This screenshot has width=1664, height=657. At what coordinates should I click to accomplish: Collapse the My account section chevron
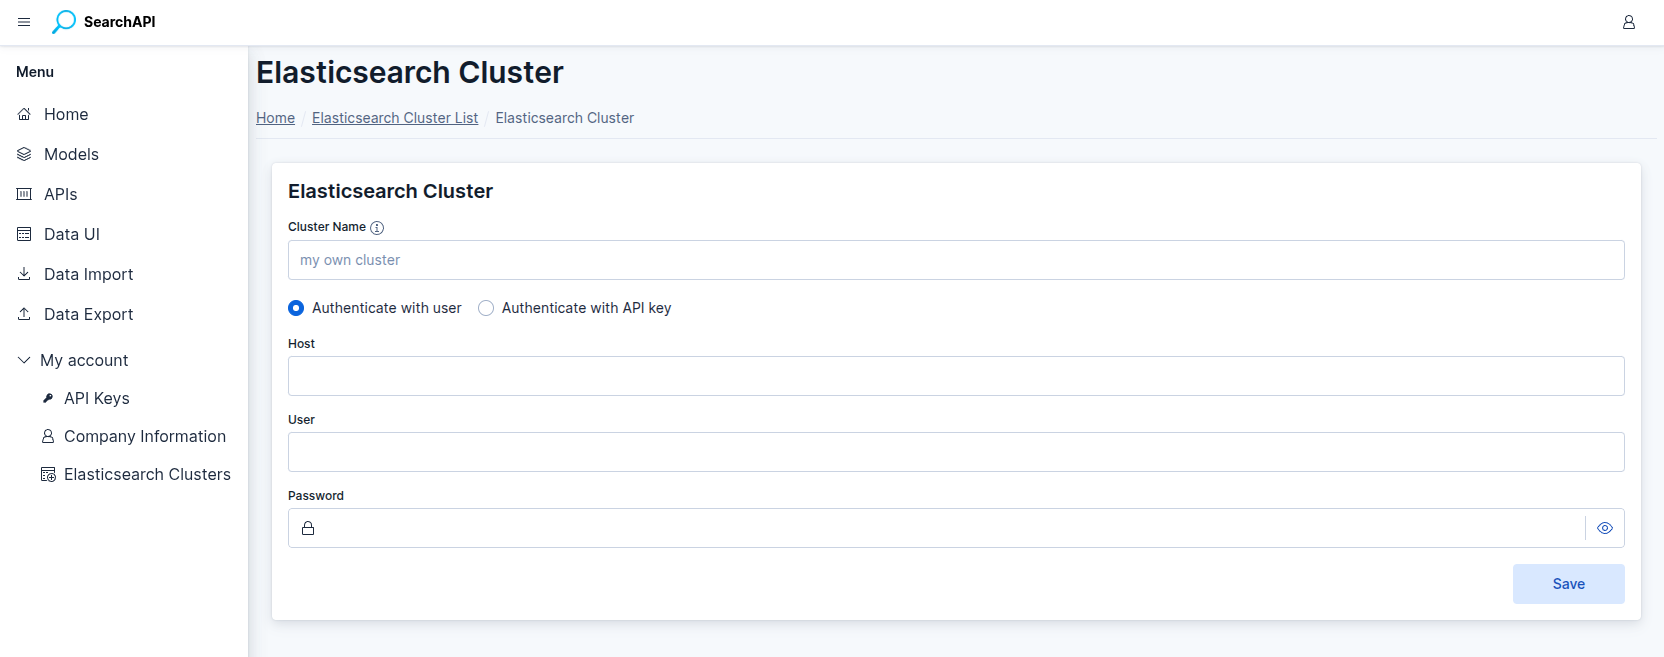click(x=24, y=360)
